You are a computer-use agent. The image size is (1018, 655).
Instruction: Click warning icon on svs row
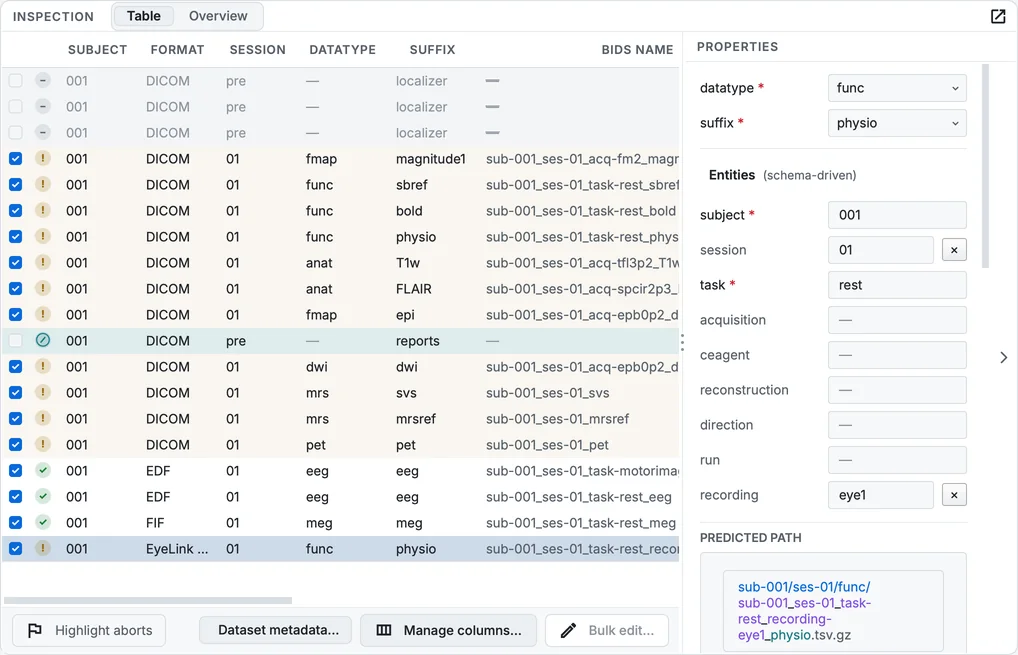pos(43,393)
